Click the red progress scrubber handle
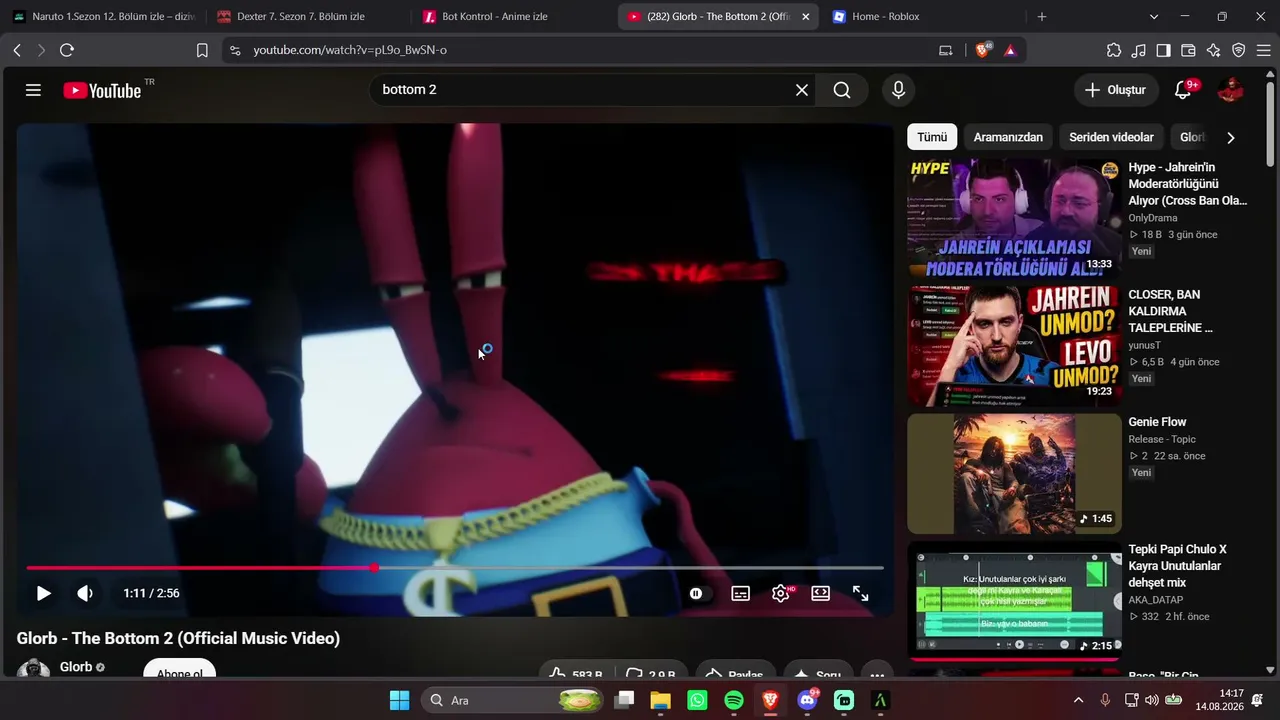The height and width of the screenshot is (720, 1280). 374,568
